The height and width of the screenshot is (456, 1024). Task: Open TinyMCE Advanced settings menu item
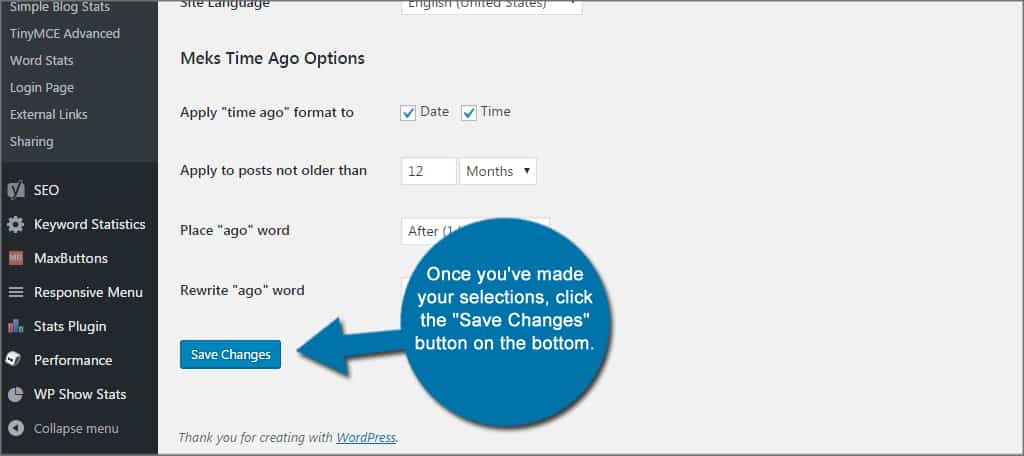coord(65,33)
